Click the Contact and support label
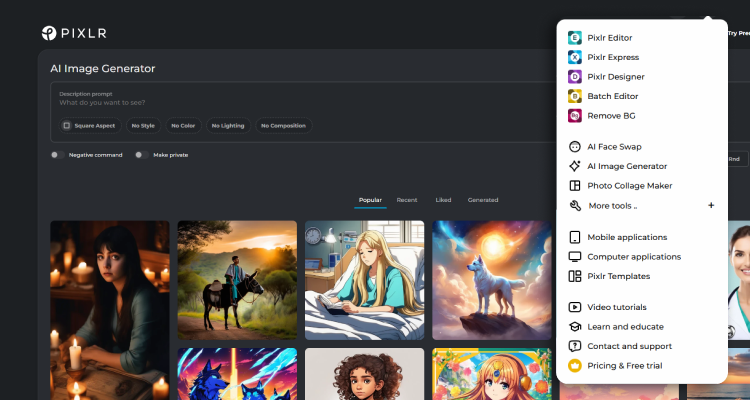The image size is (750, 400). [x=629, y=346]
